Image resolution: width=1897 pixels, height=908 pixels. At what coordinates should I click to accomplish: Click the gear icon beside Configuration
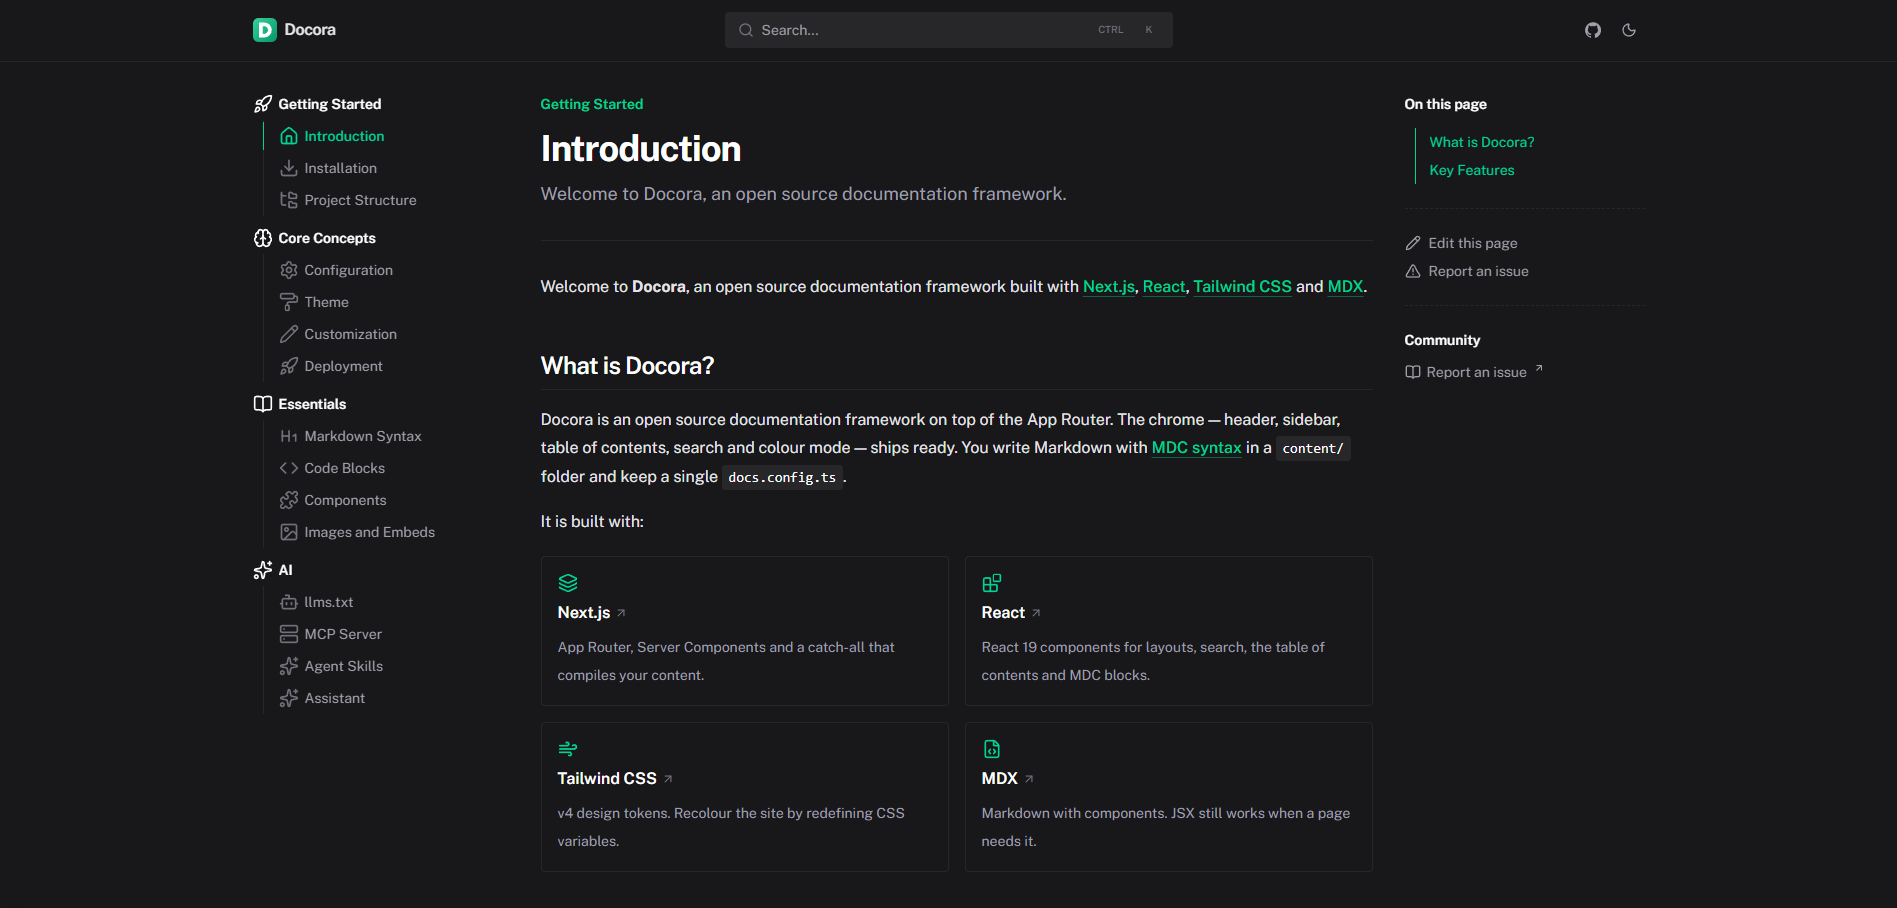tap(289, 270)
